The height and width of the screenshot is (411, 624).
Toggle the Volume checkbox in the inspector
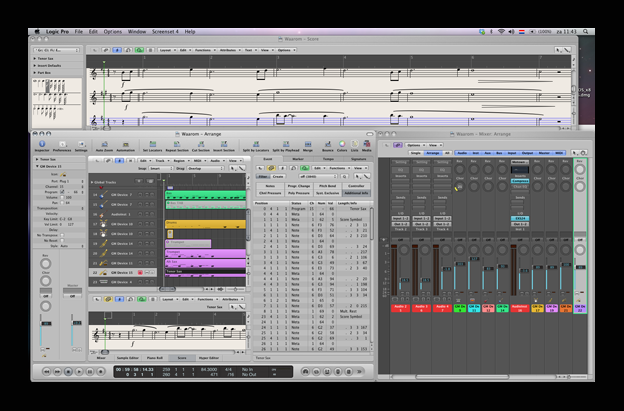(62, 197)
